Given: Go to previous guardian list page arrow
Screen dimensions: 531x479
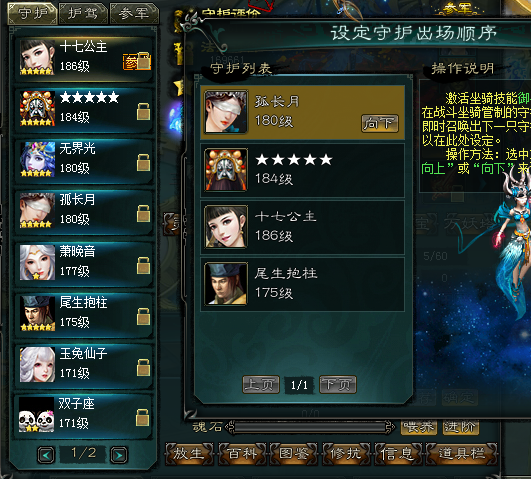Looking at the screenshot, I should click(x=46, y=455).
